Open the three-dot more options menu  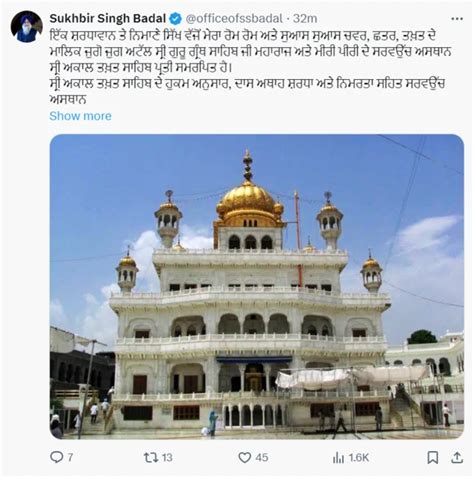pos(457,19)
